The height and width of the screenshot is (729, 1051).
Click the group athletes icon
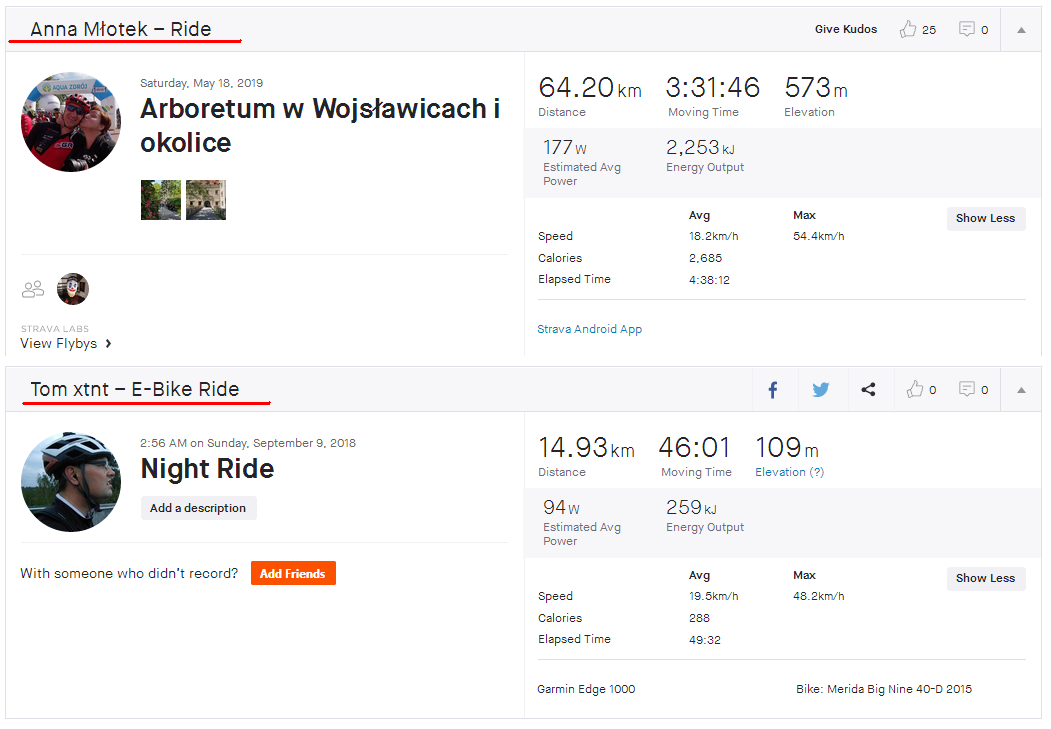pyautogui.click(x=33, y=289)
